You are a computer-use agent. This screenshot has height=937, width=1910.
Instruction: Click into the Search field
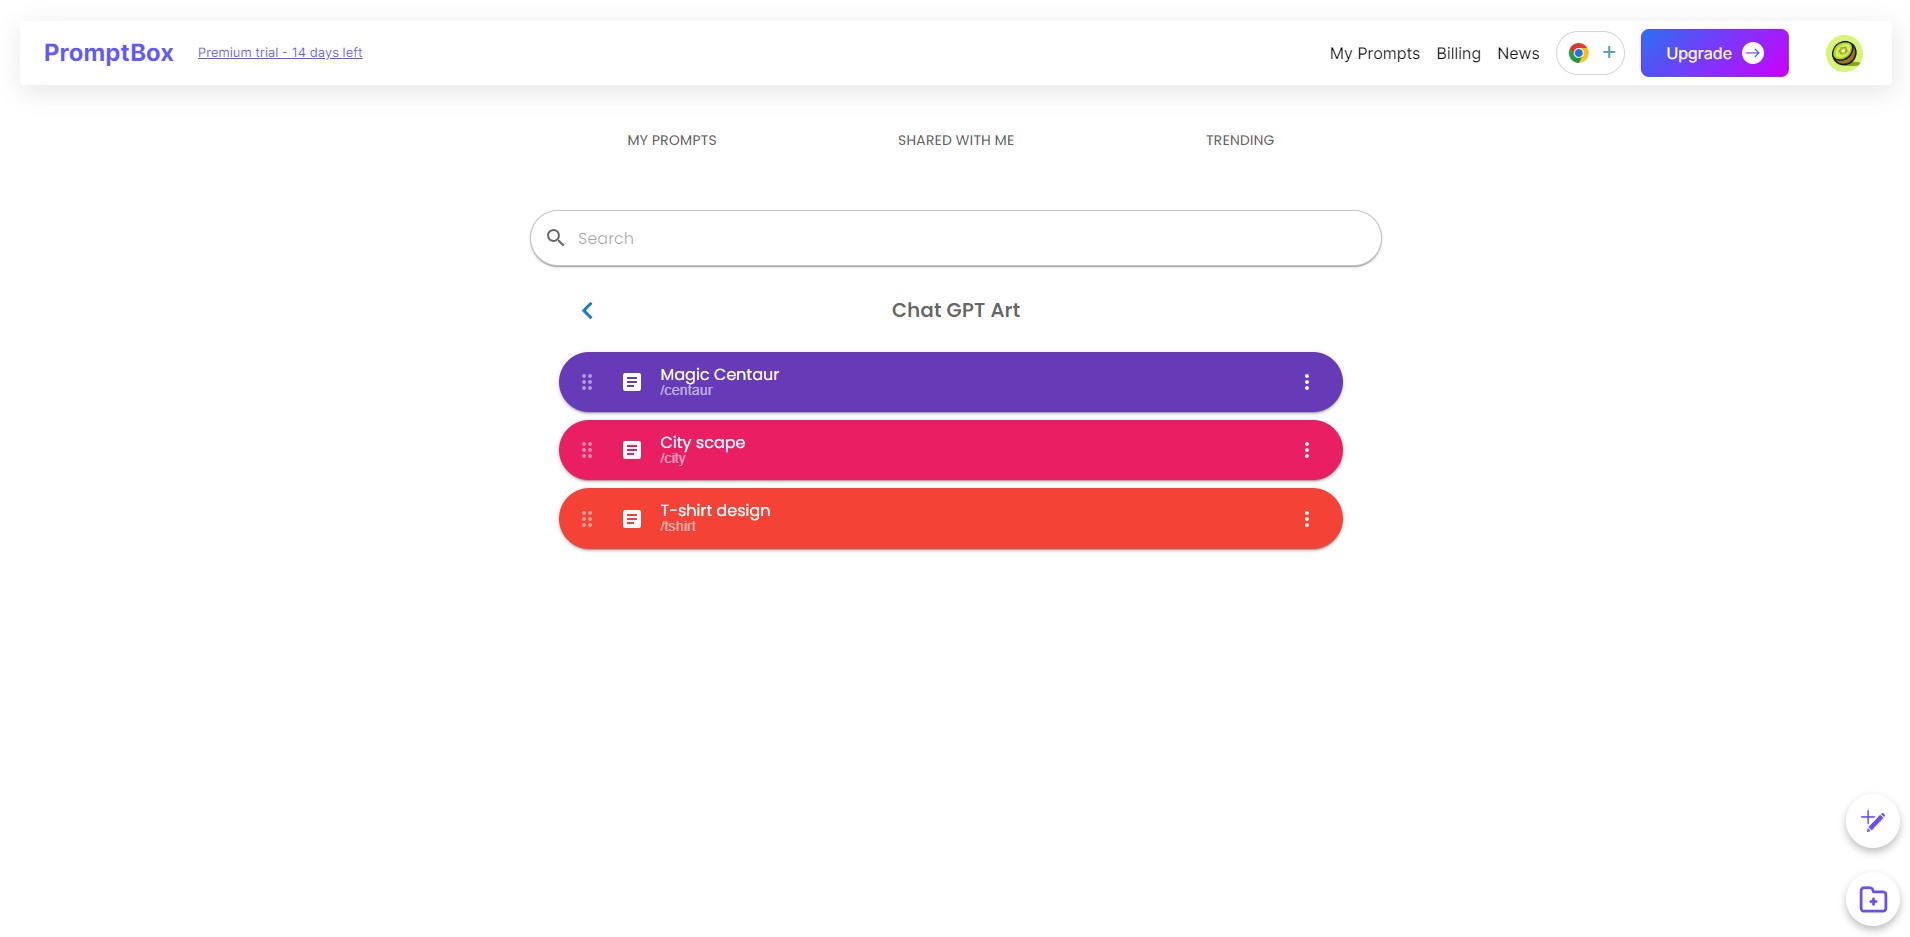tap(956, 238)
